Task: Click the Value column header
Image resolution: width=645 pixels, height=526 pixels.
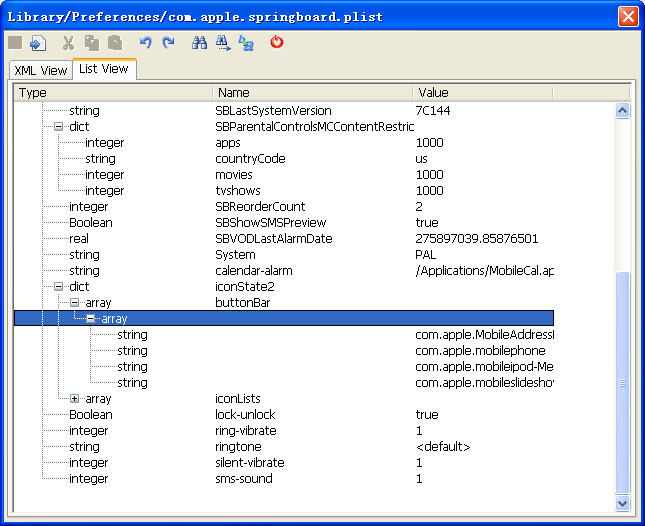Action: coord(483,93)
